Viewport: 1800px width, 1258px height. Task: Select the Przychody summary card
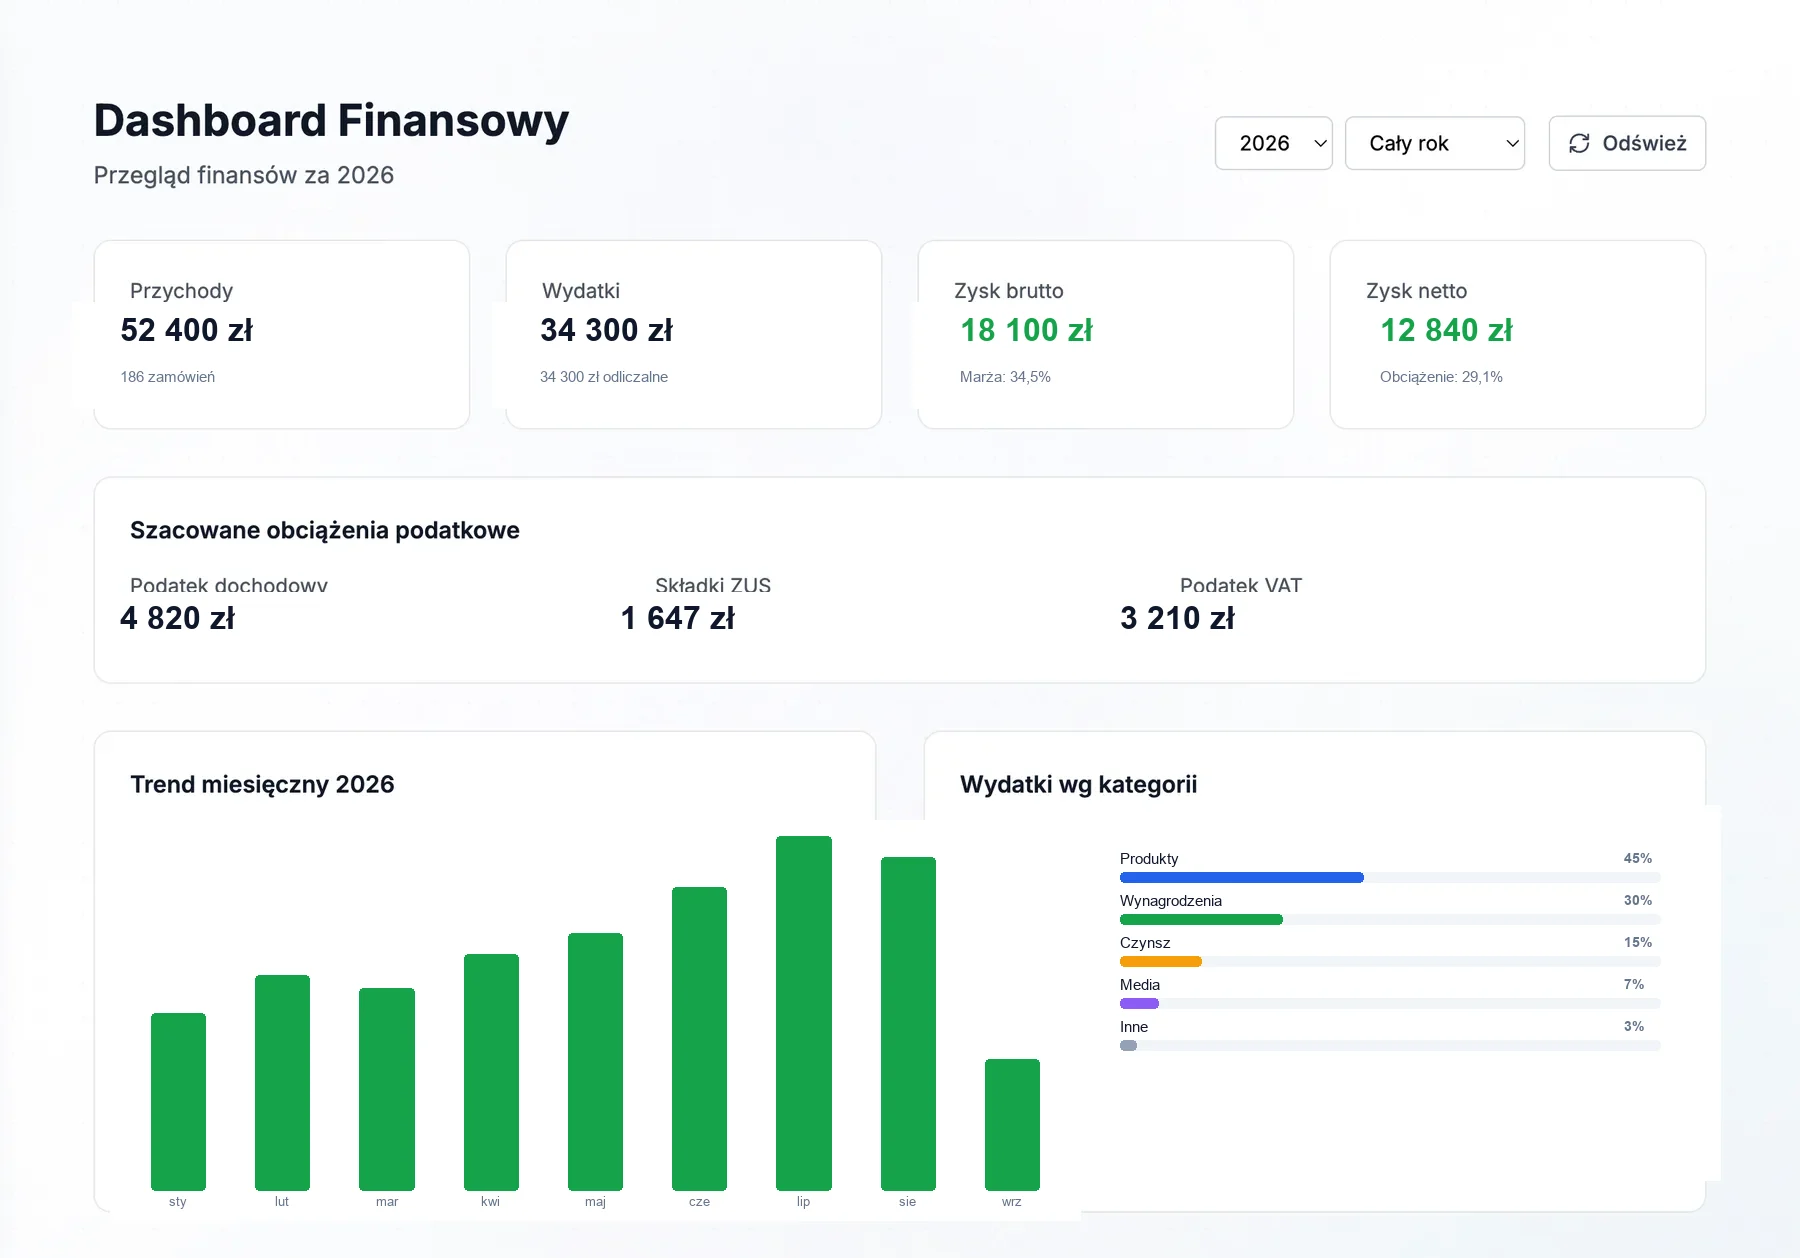tap(281, 334)
